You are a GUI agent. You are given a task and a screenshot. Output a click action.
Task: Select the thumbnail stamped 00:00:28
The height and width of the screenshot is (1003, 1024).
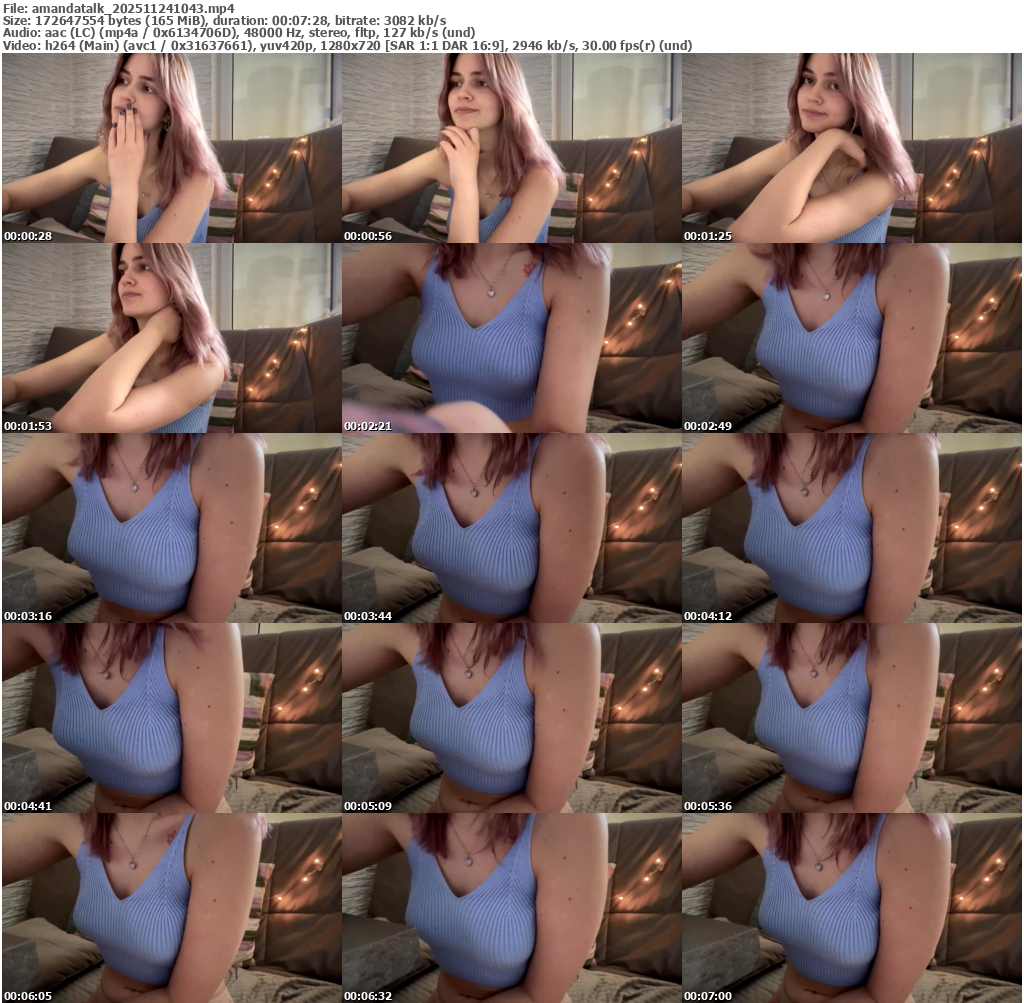coord(172,148)
